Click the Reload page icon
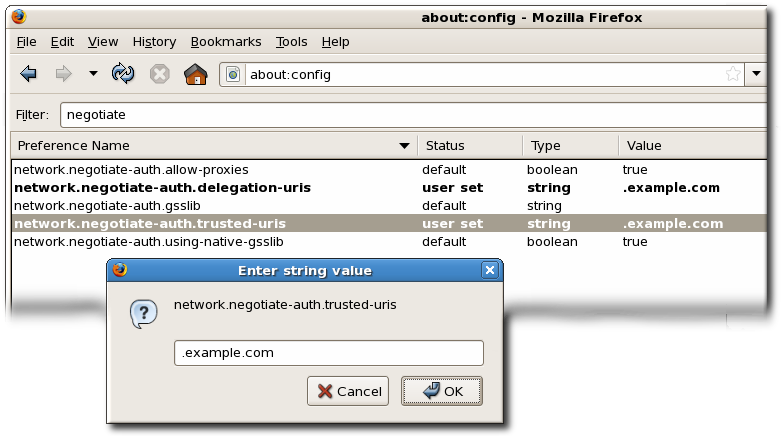Image resolution: width=781 pixels, height=436 pixels. 123,74
